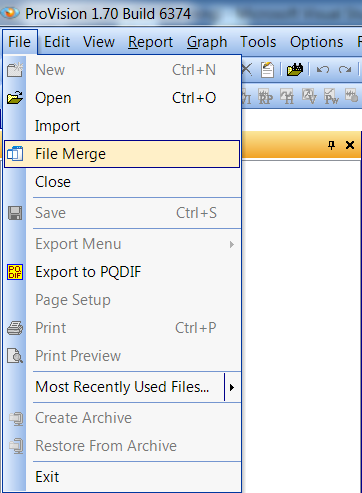Open the Edit menu
Viewport: 362px width, 493px height.
point(57,42)
